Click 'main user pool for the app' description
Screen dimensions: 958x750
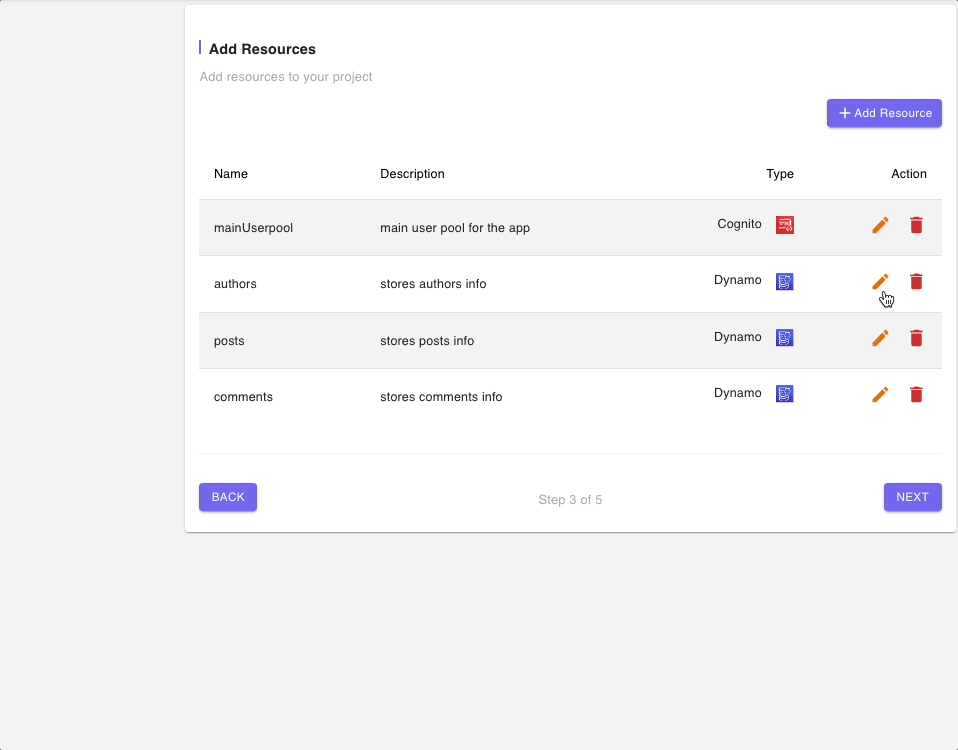[455, 228]
